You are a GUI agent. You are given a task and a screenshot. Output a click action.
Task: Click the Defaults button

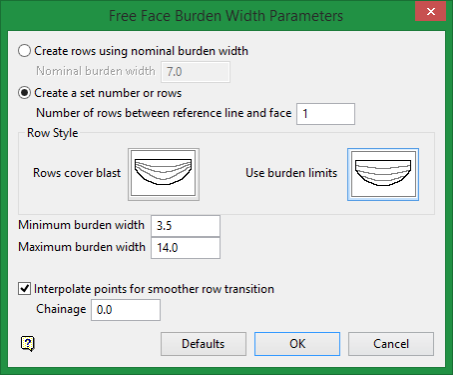pos(203,344)
